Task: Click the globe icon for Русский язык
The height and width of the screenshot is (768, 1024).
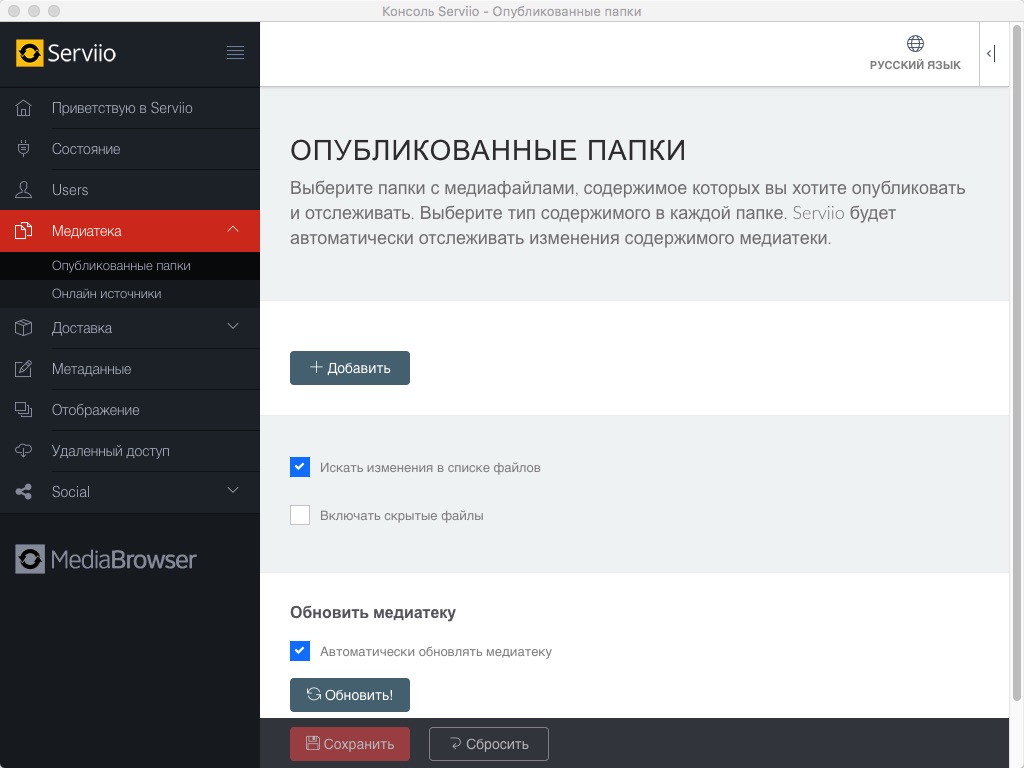Action: [914, 44]
